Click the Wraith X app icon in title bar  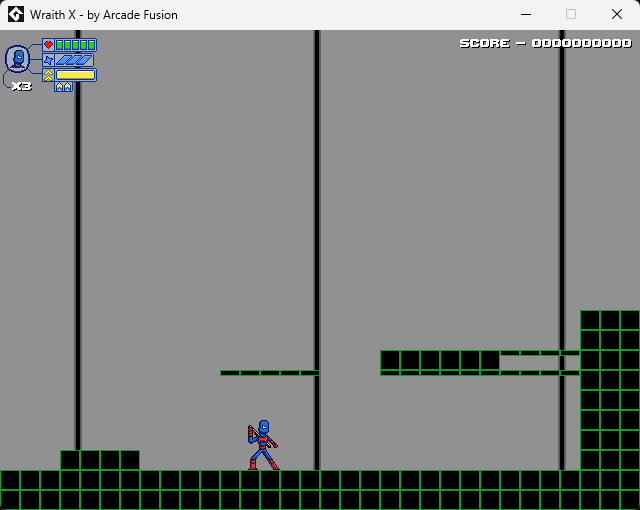pos(16,14)
